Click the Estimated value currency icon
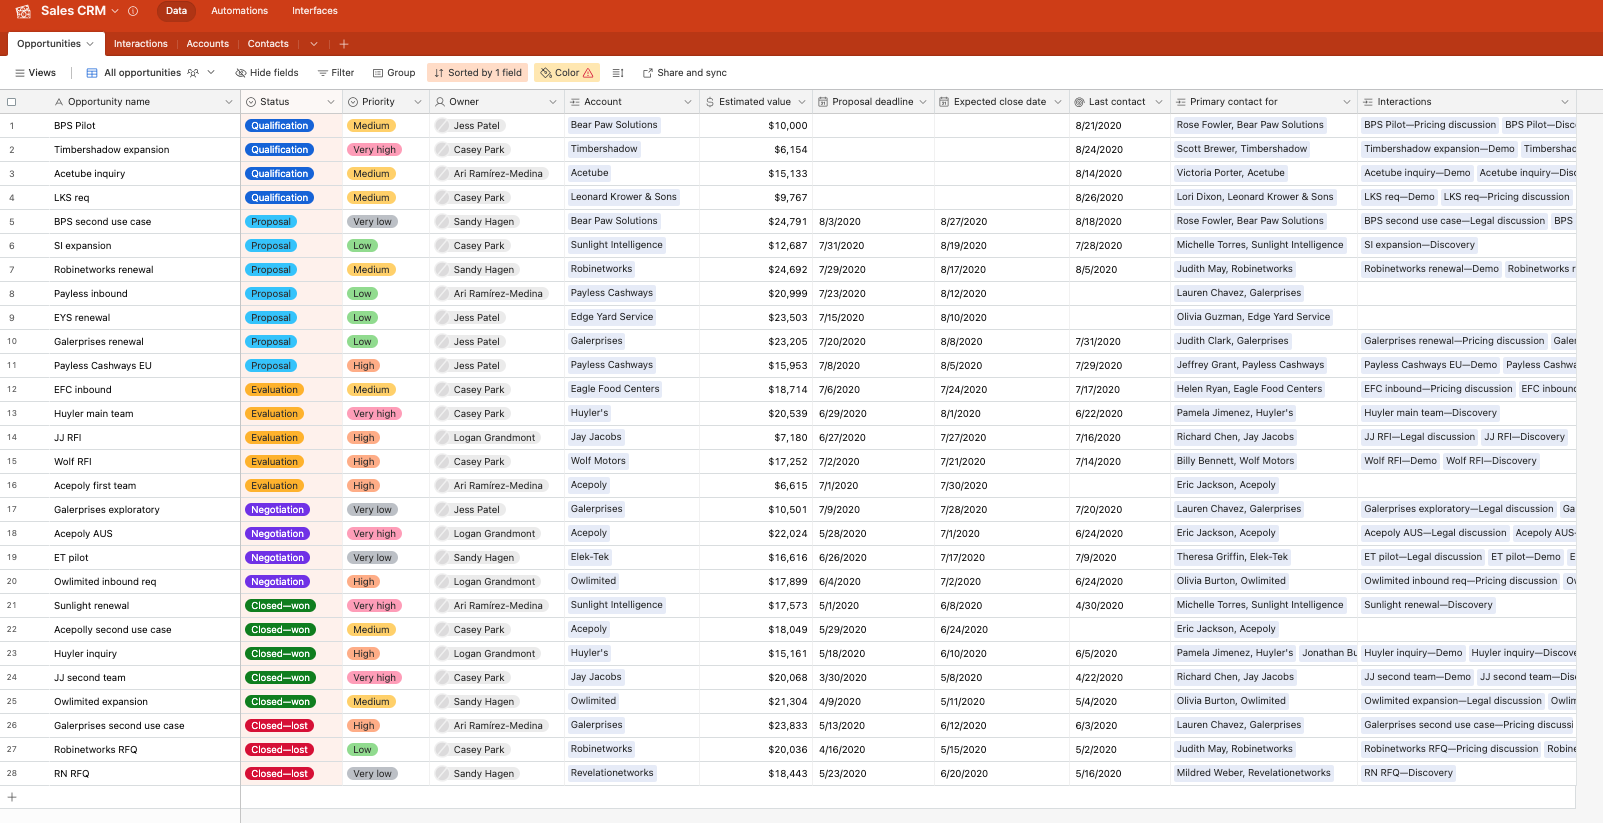The image size is (1603, 823). point(710,102)
